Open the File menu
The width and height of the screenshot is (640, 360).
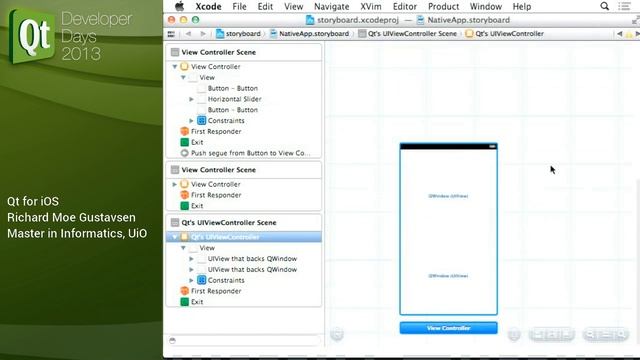[x=239, y=7]
